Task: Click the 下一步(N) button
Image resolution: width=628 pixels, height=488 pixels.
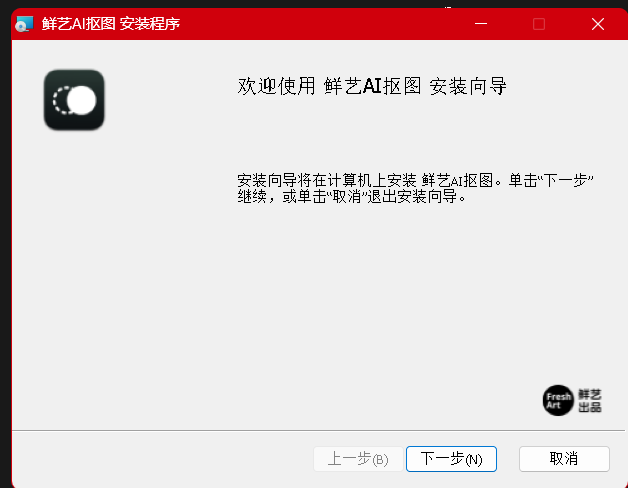Action: [x=451, y=459]
